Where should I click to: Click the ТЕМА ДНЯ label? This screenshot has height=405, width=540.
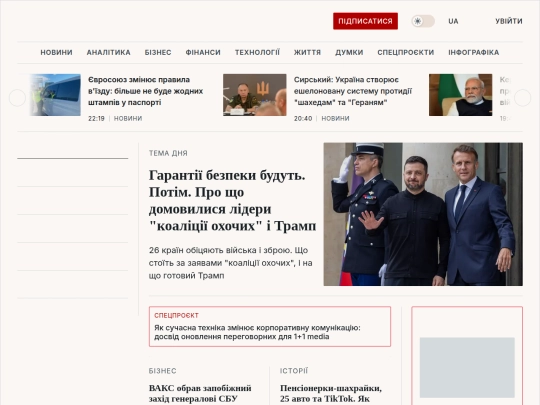click(x=168, y=153)
